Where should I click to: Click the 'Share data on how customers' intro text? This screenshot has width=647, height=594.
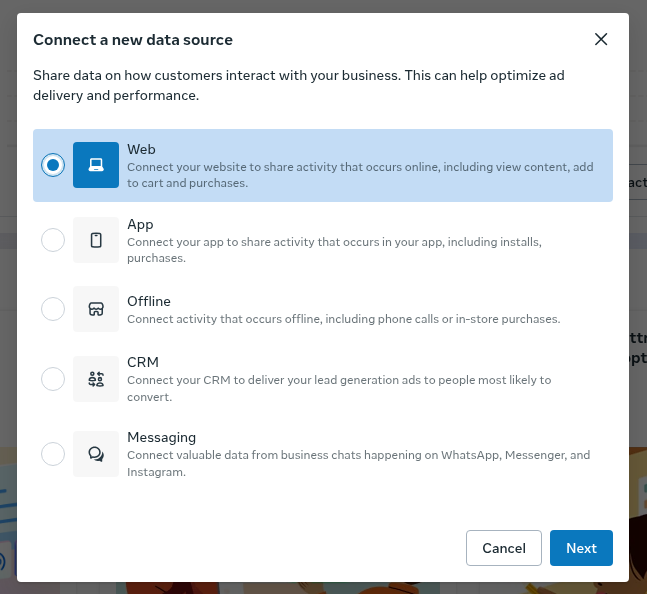299,85
